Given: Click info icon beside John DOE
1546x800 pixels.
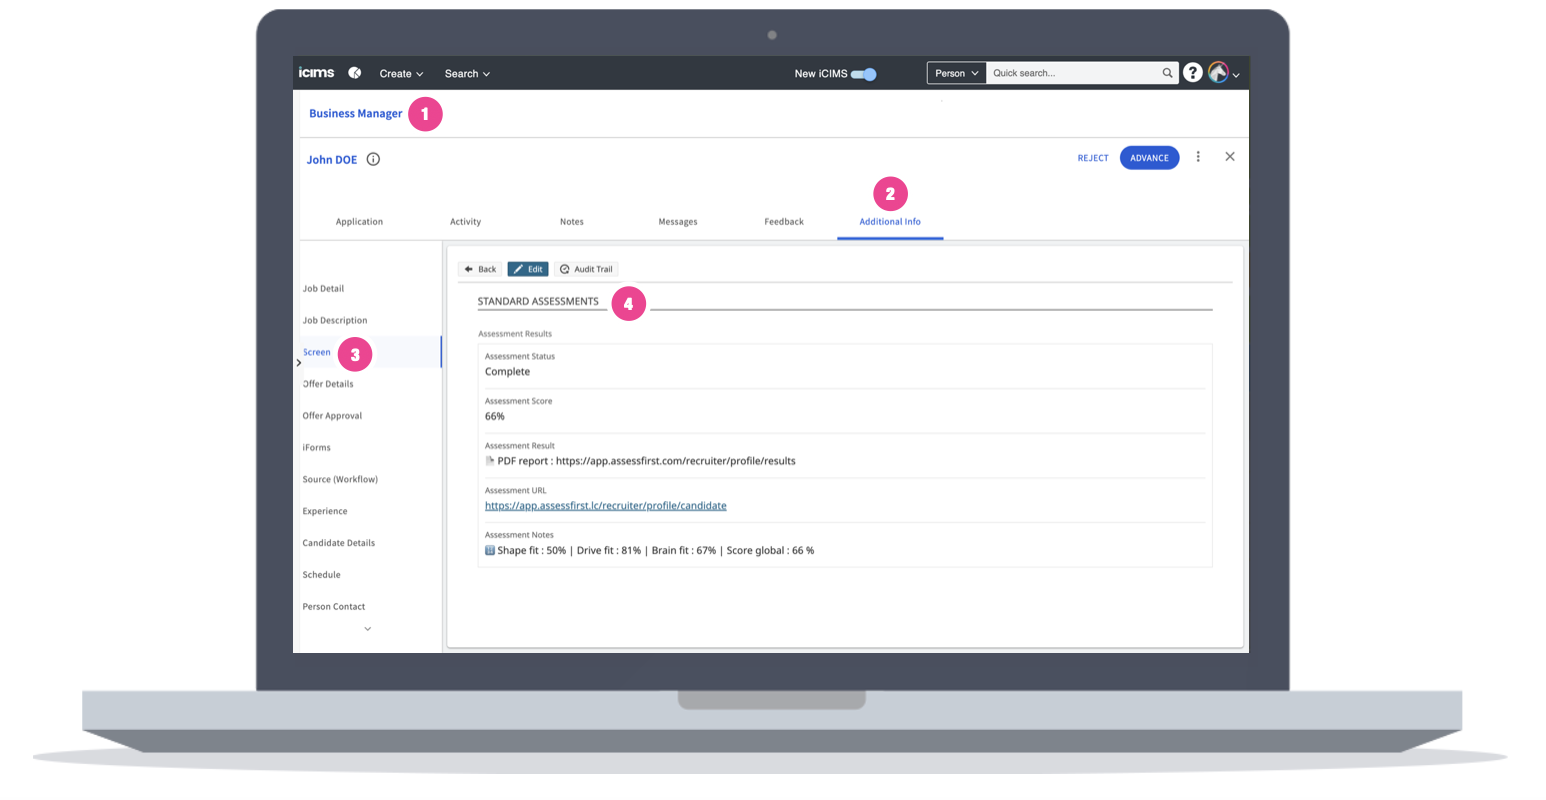Looking at the screenshot, I should pos(373,159).
